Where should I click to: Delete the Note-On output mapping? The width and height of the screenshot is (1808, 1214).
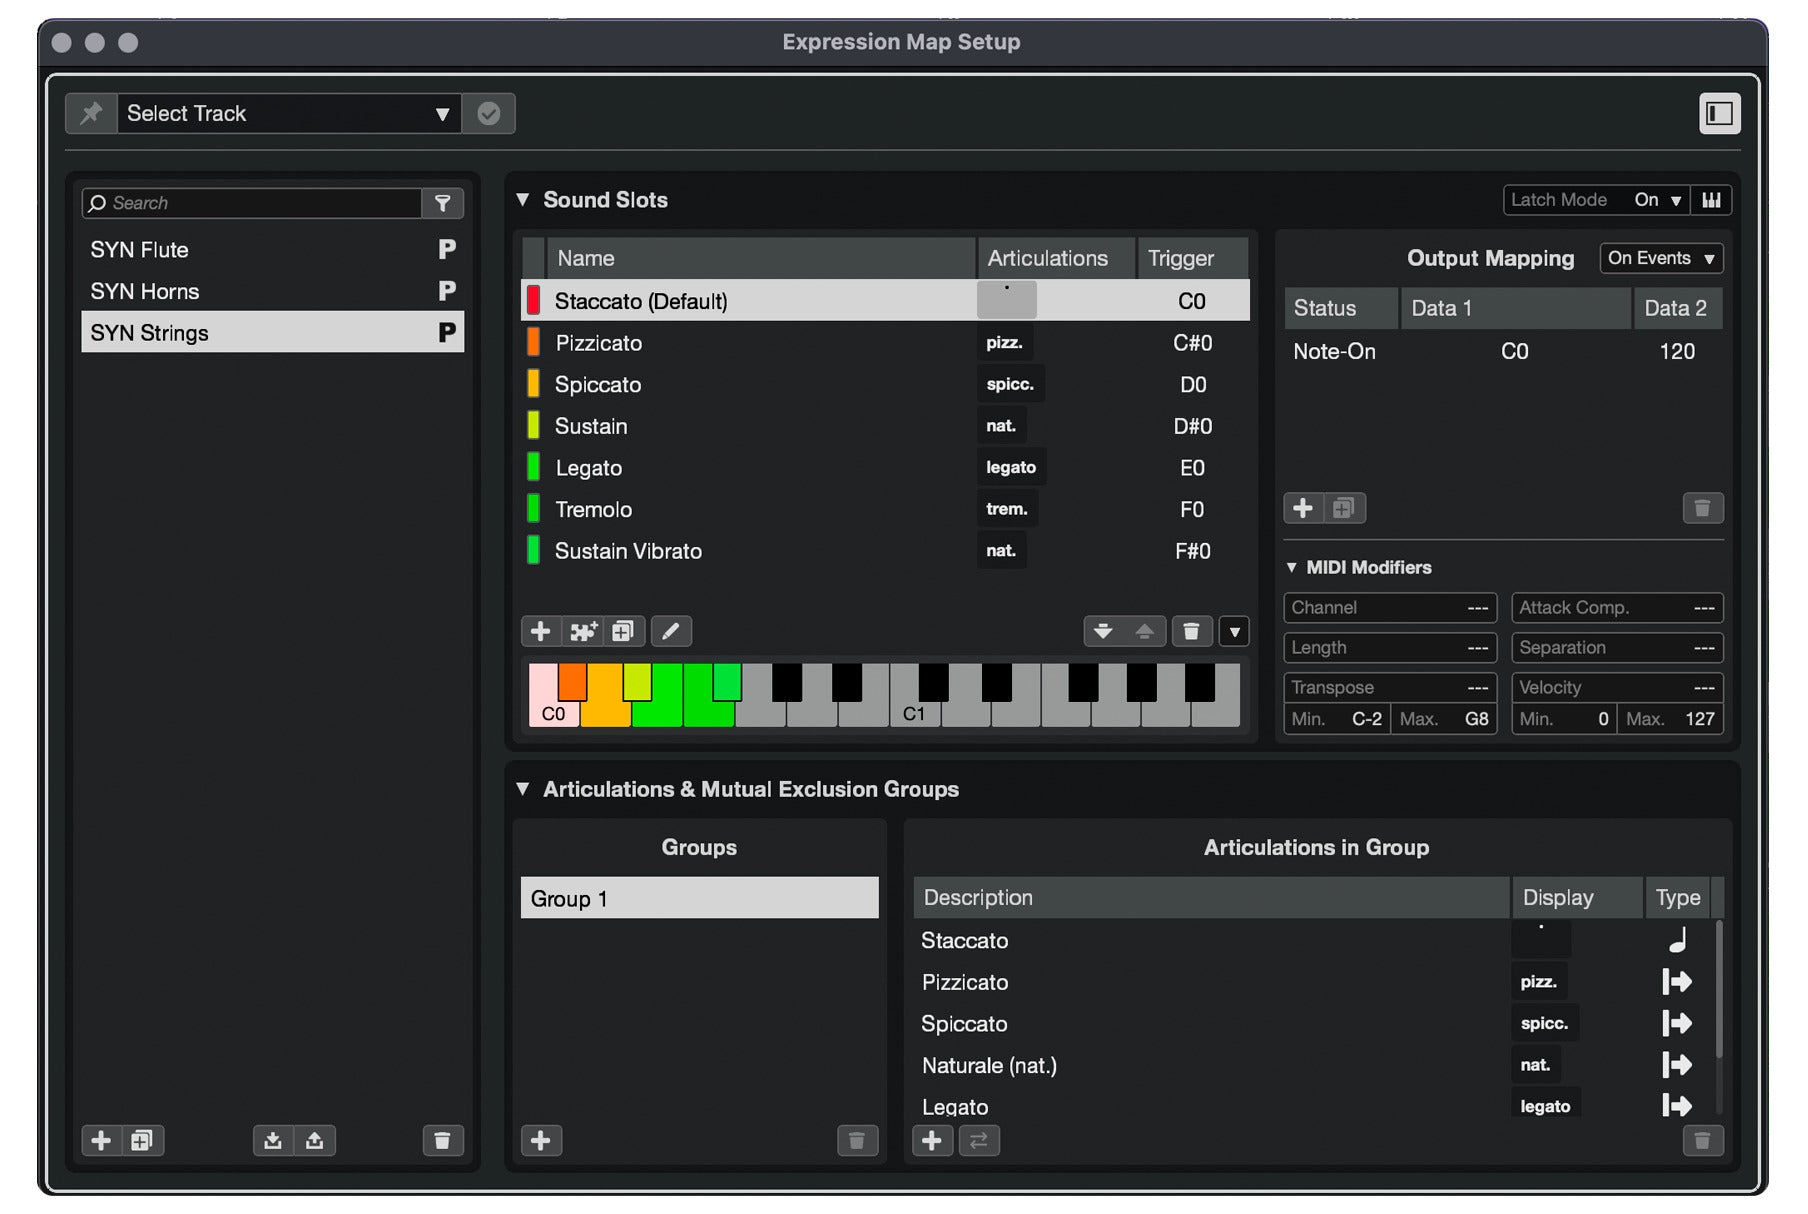pos(1703,508)
